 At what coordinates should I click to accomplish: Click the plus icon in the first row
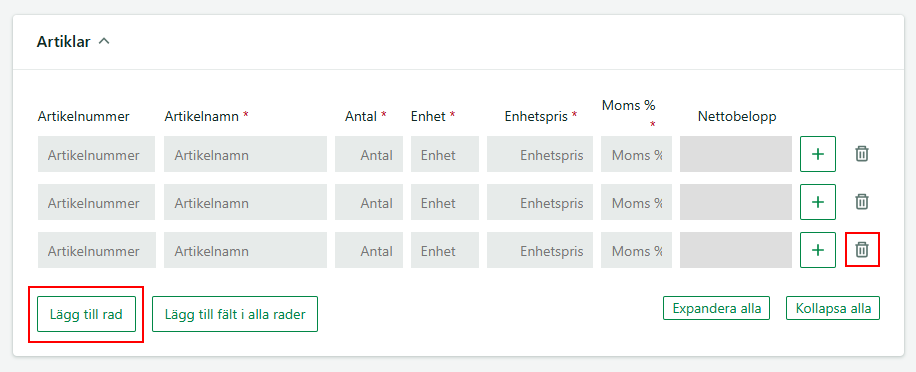818,154
